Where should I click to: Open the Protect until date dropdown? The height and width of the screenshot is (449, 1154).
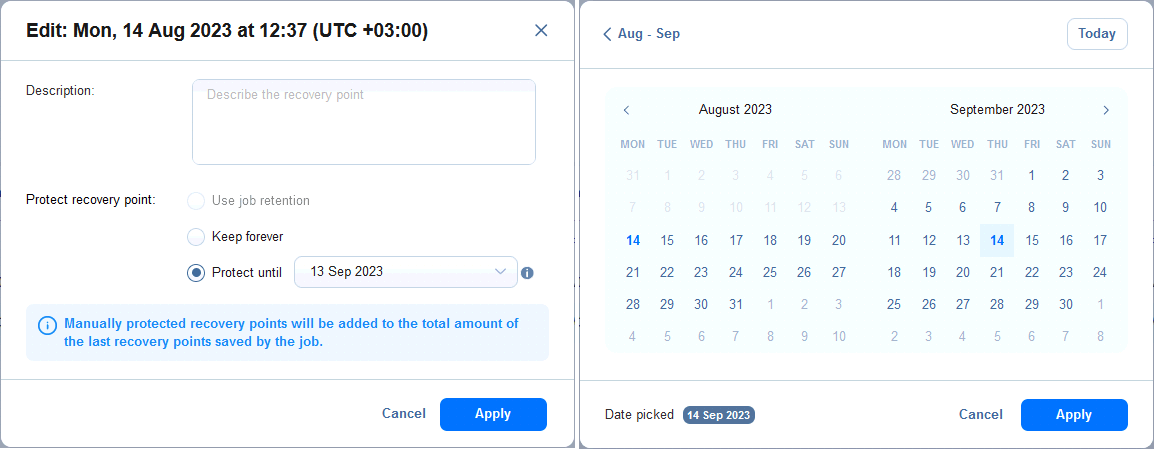click(x=406, y=272)
